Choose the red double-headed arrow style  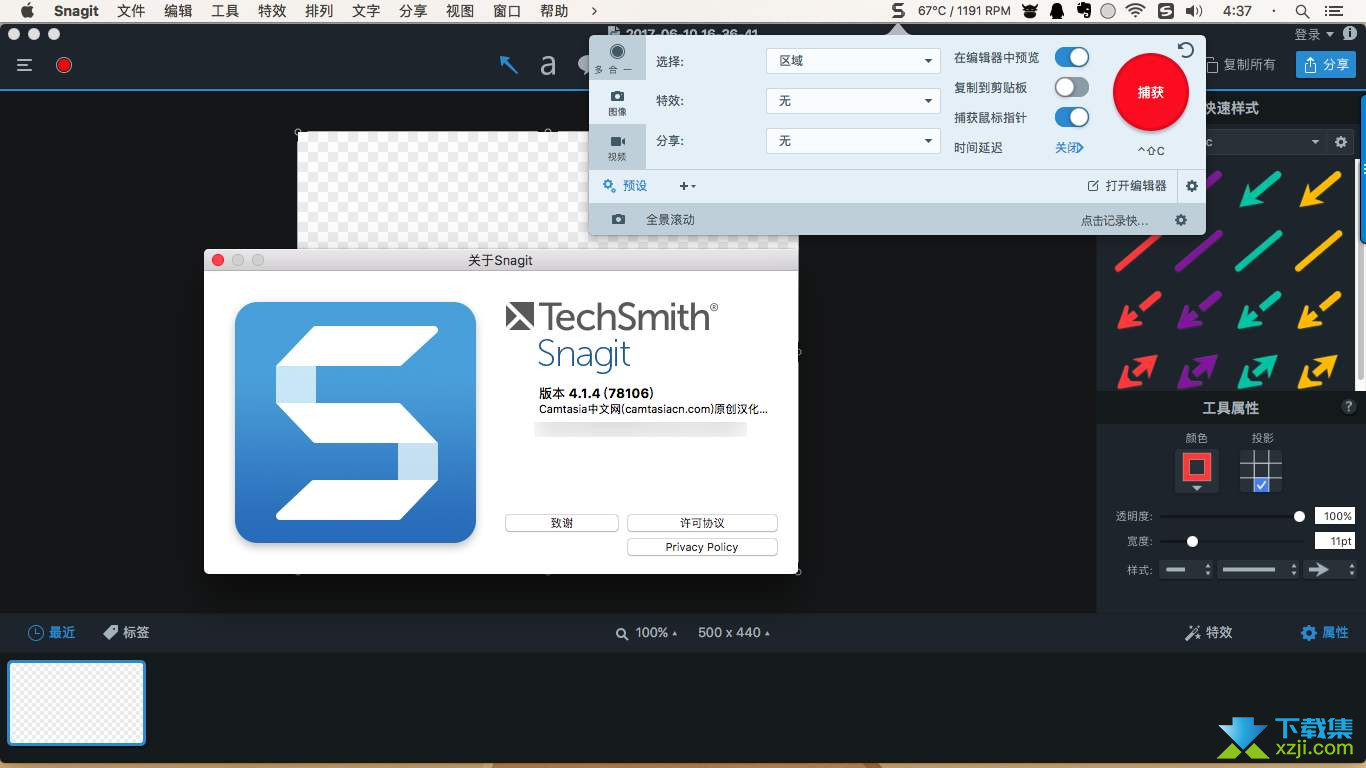pos(1138,371)
